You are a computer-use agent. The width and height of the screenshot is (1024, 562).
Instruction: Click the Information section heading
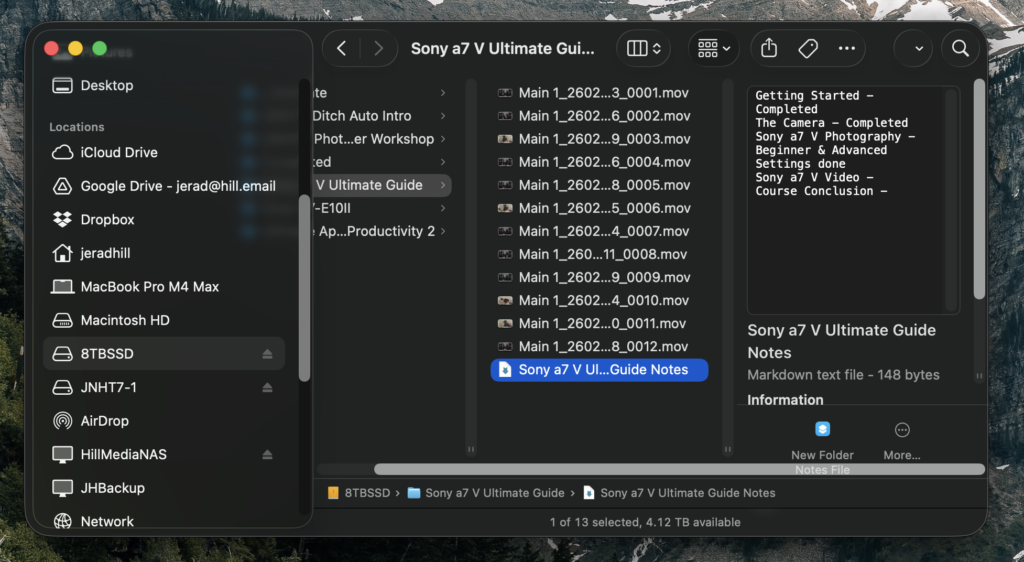point(785,399)
